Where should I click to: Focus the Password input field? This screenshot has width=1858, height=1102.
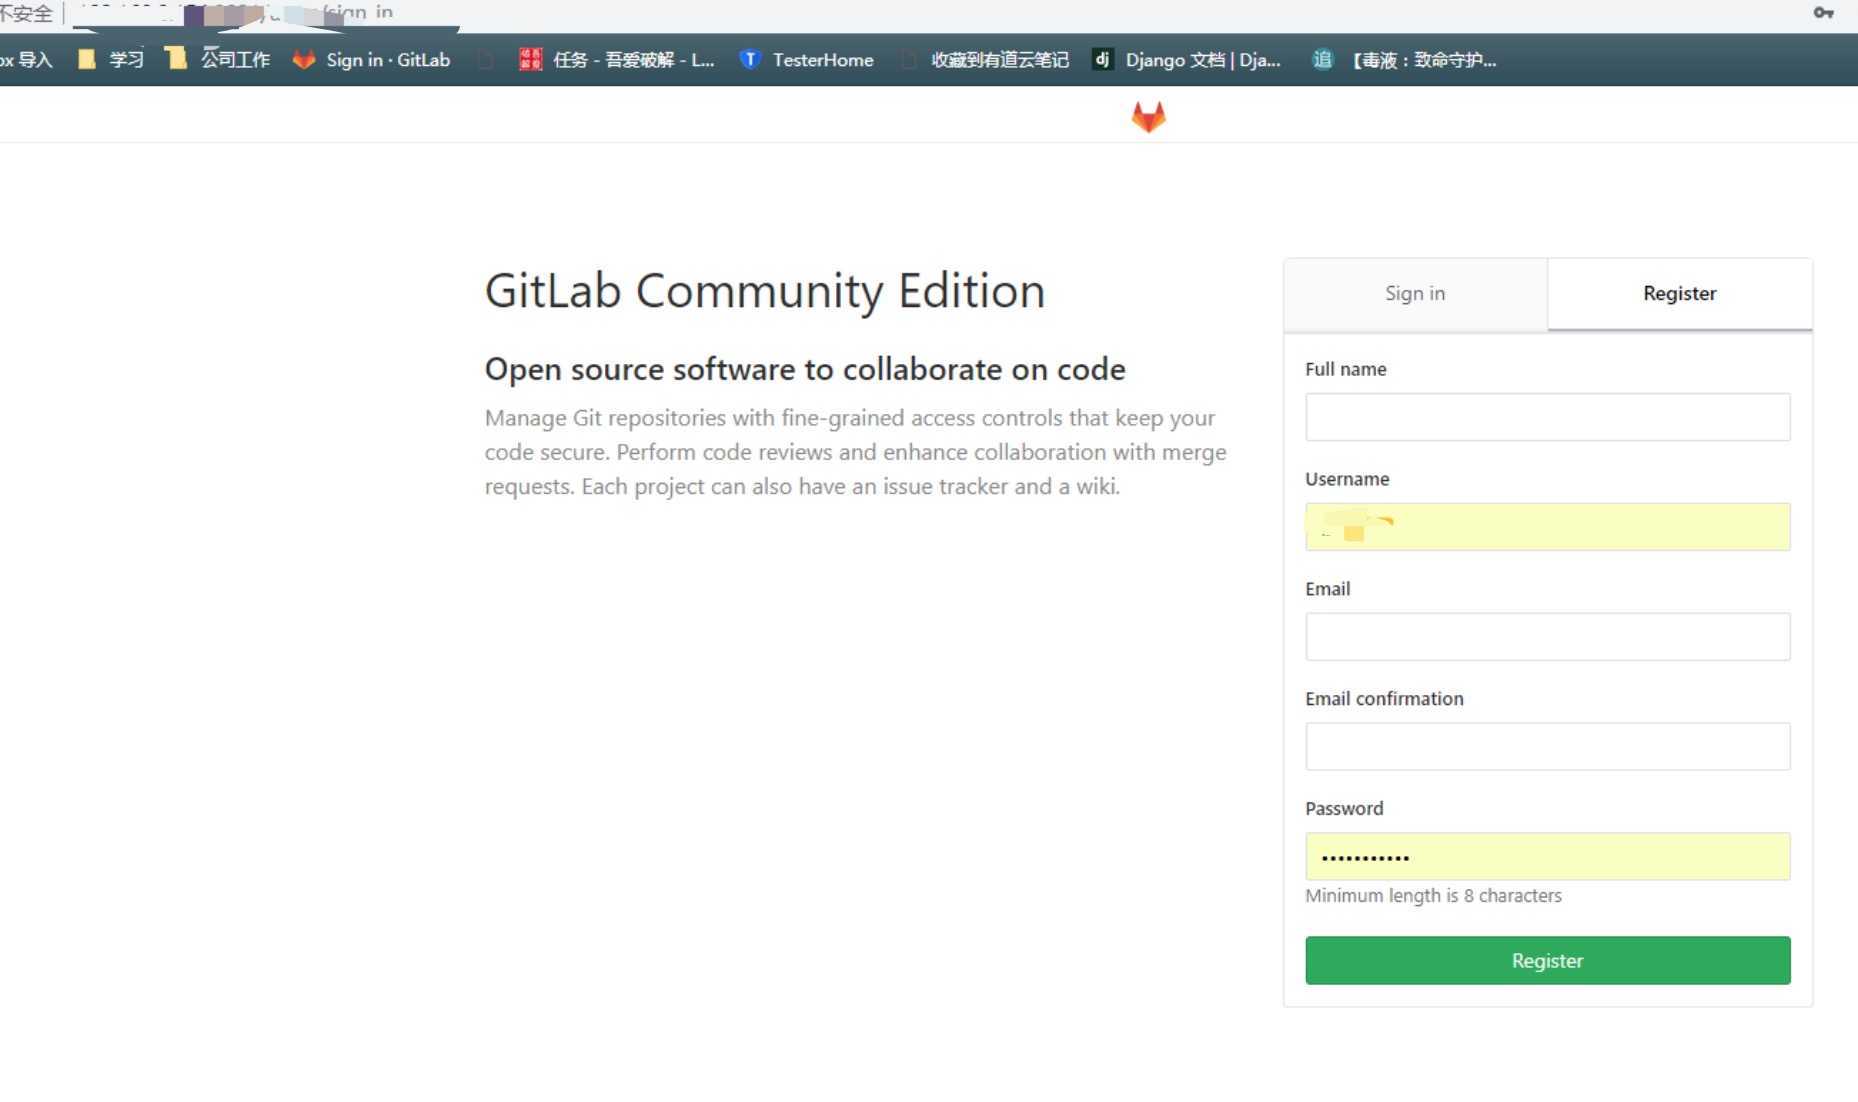pyautogui.click(x=1547, y=857)
